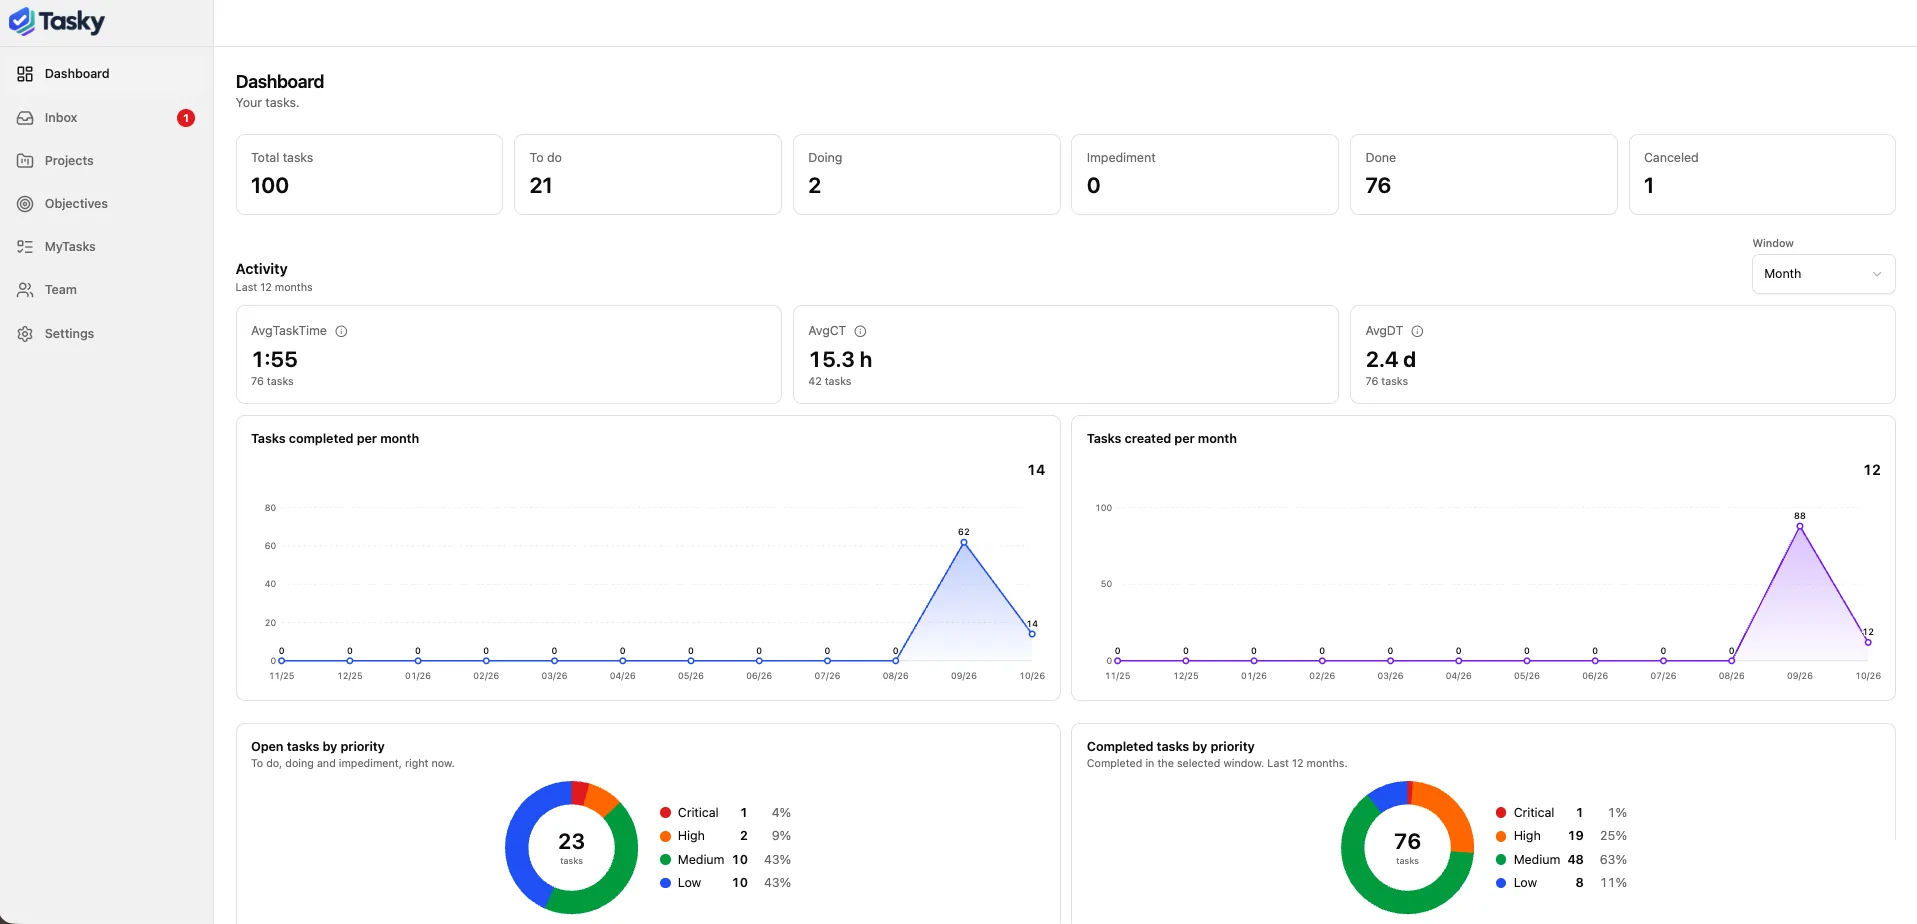Click the Doing card showing 2
The image size is (1917, 924).
click(x=926, y=174)
